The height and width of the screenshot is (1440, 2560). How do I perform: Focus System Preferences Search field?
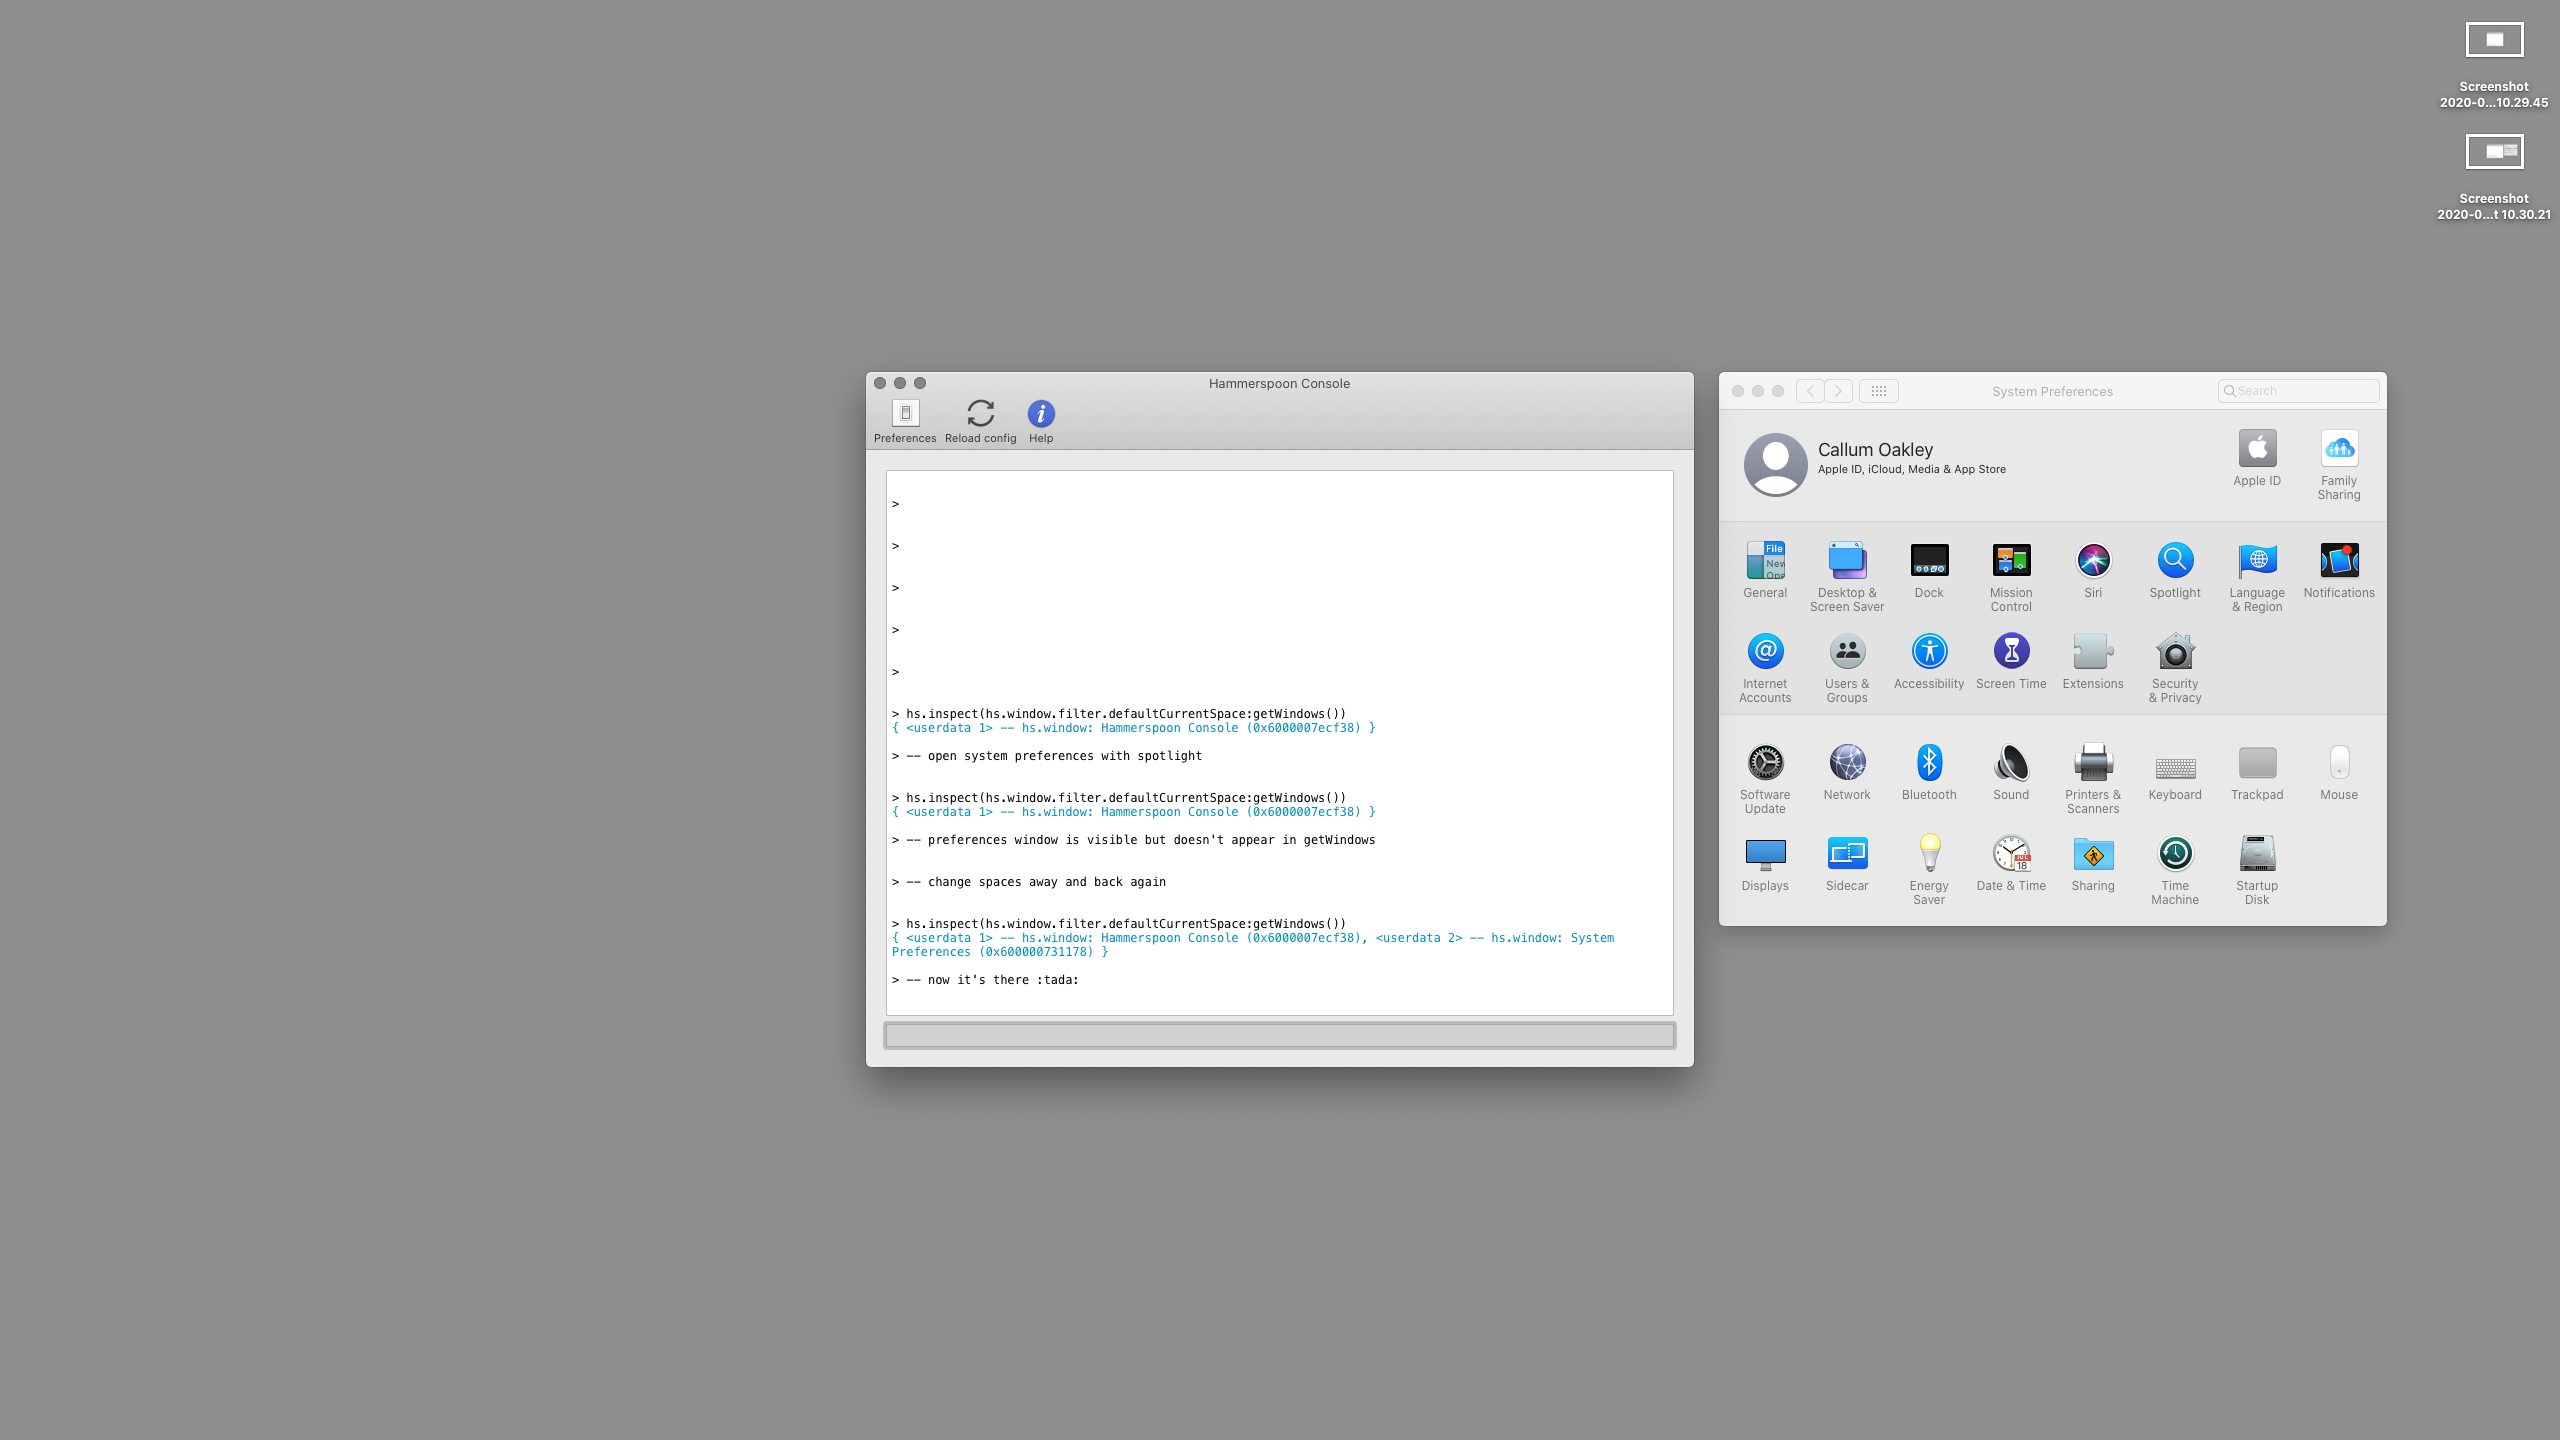2298,391
